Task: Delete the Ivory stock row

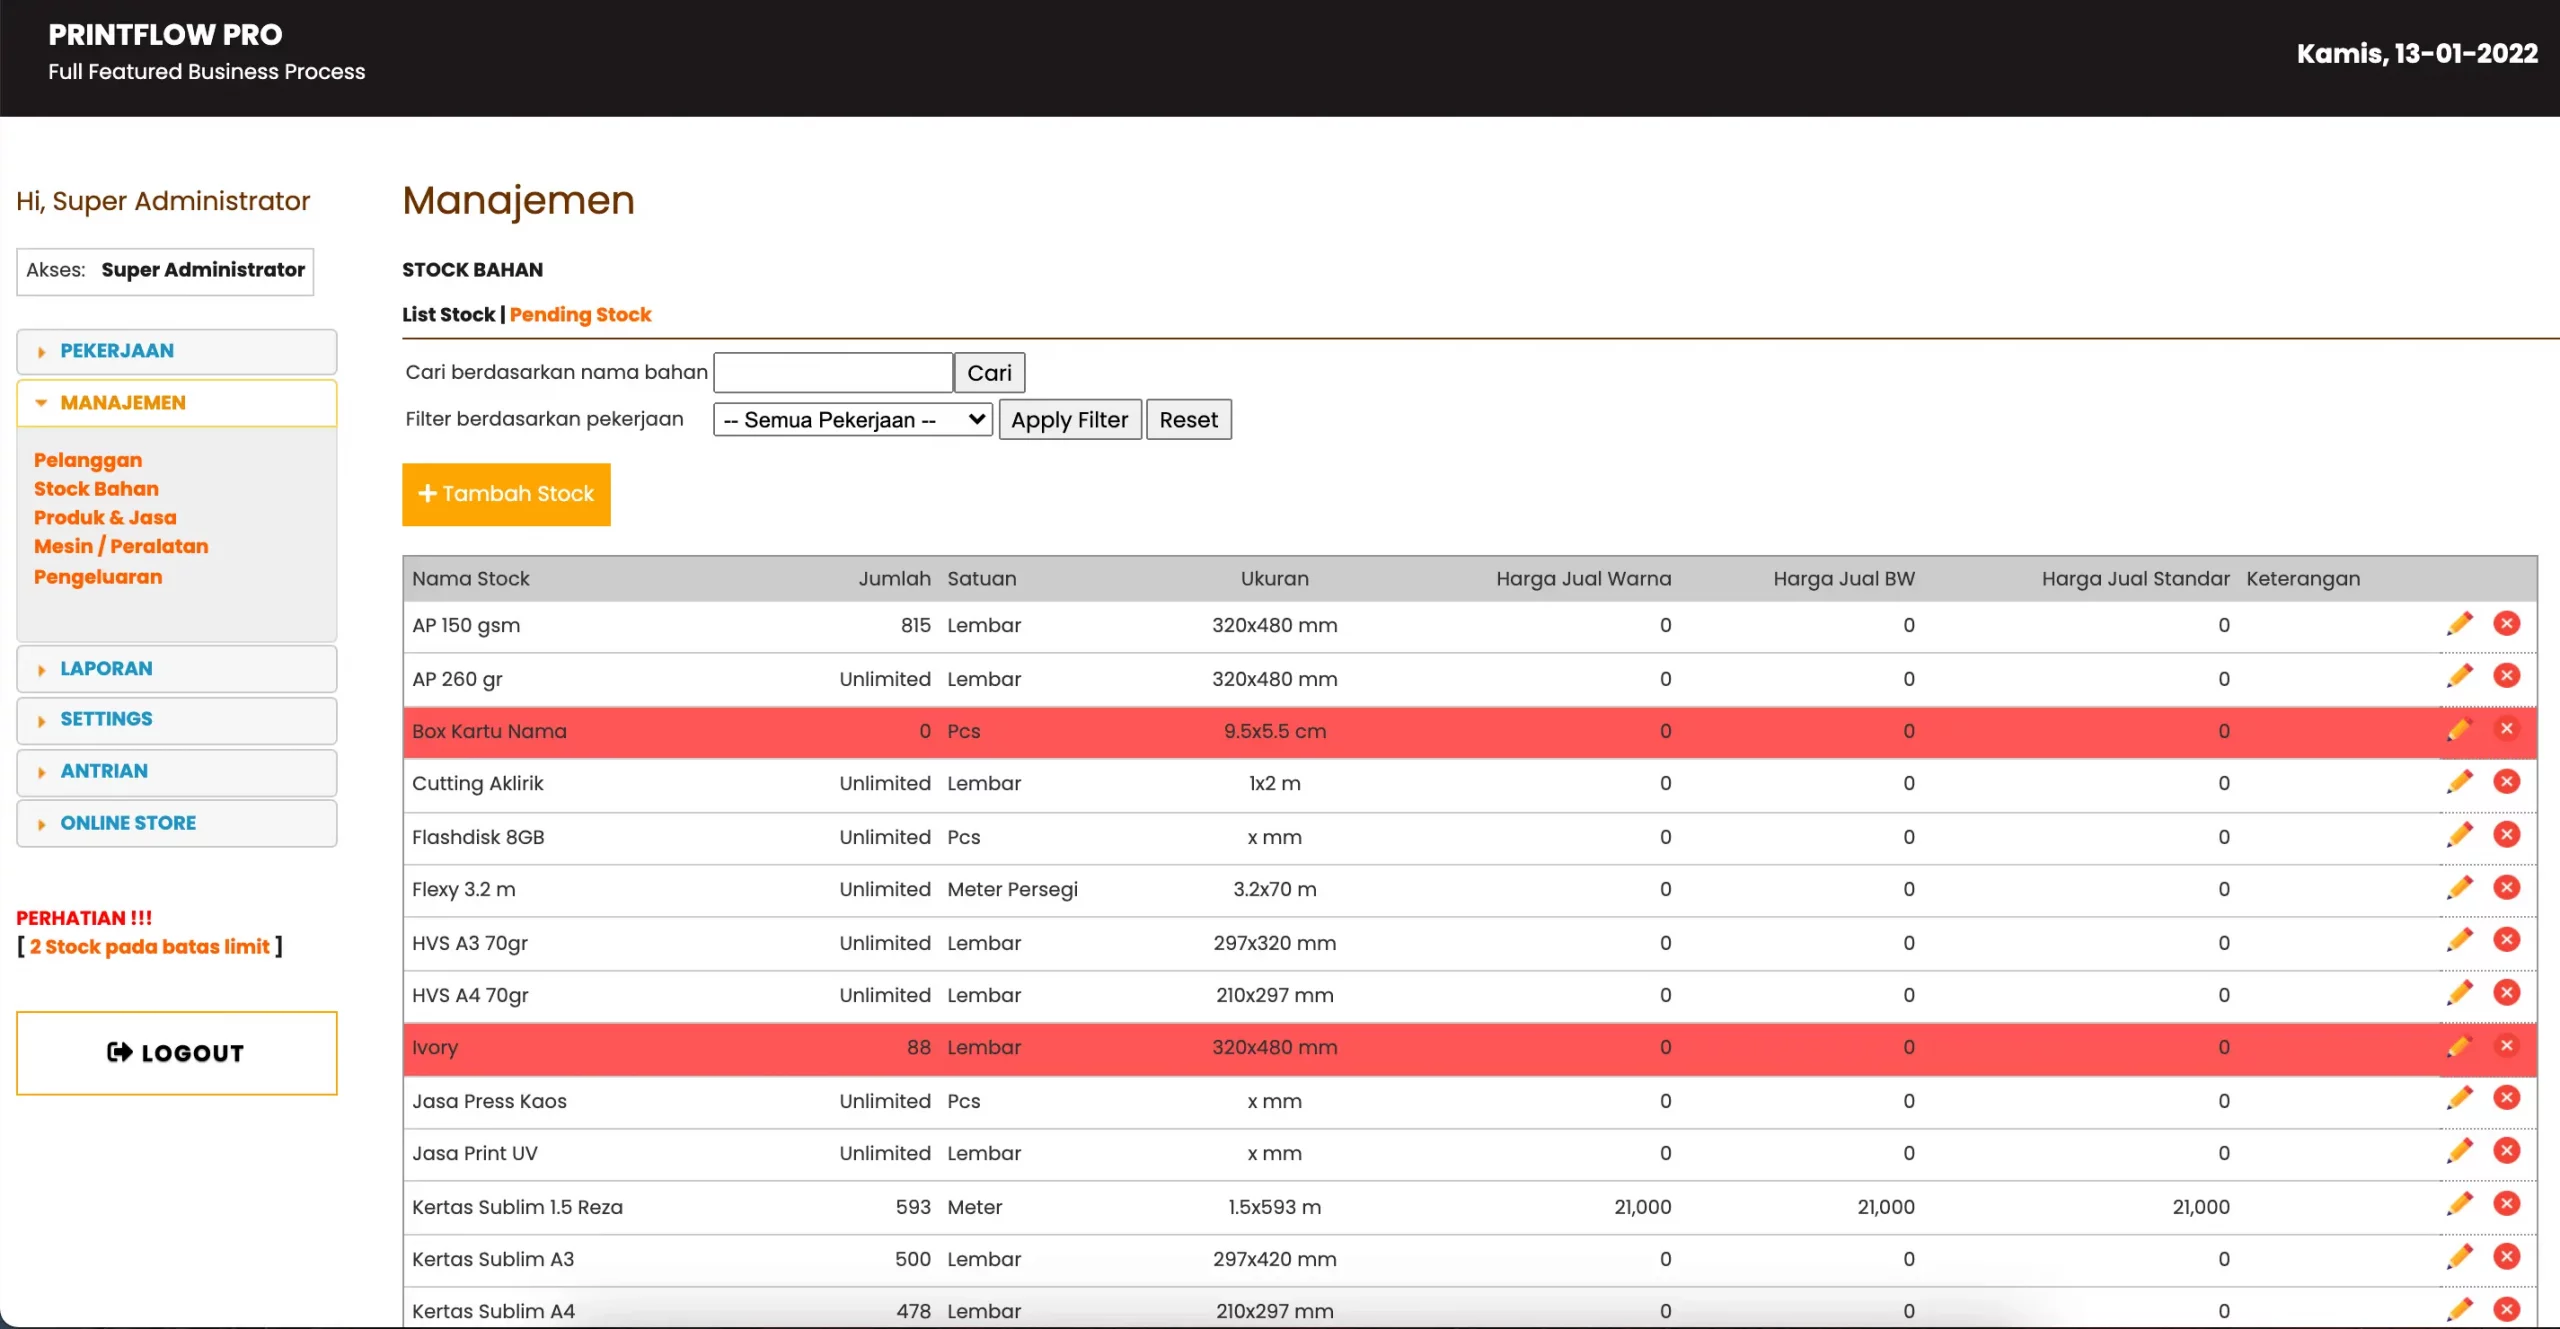Action: (x=2506, y=1046)
